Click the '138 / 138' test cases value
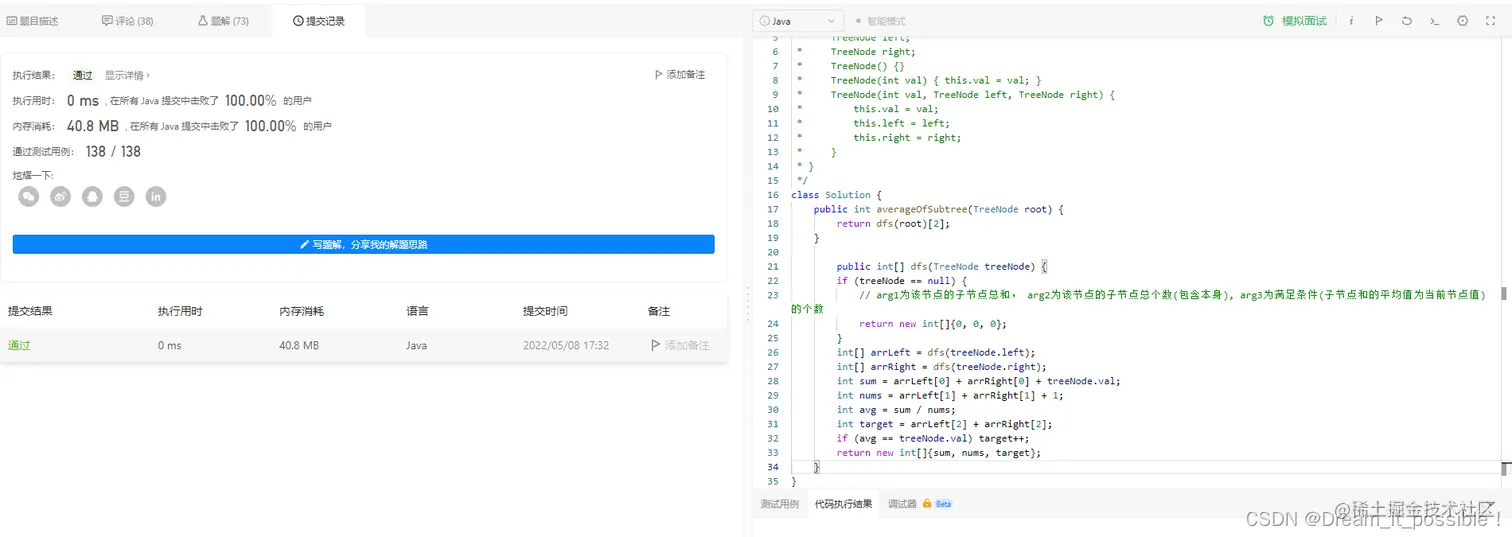Viewport: 1512px width, 537px height. click(113, 152)
